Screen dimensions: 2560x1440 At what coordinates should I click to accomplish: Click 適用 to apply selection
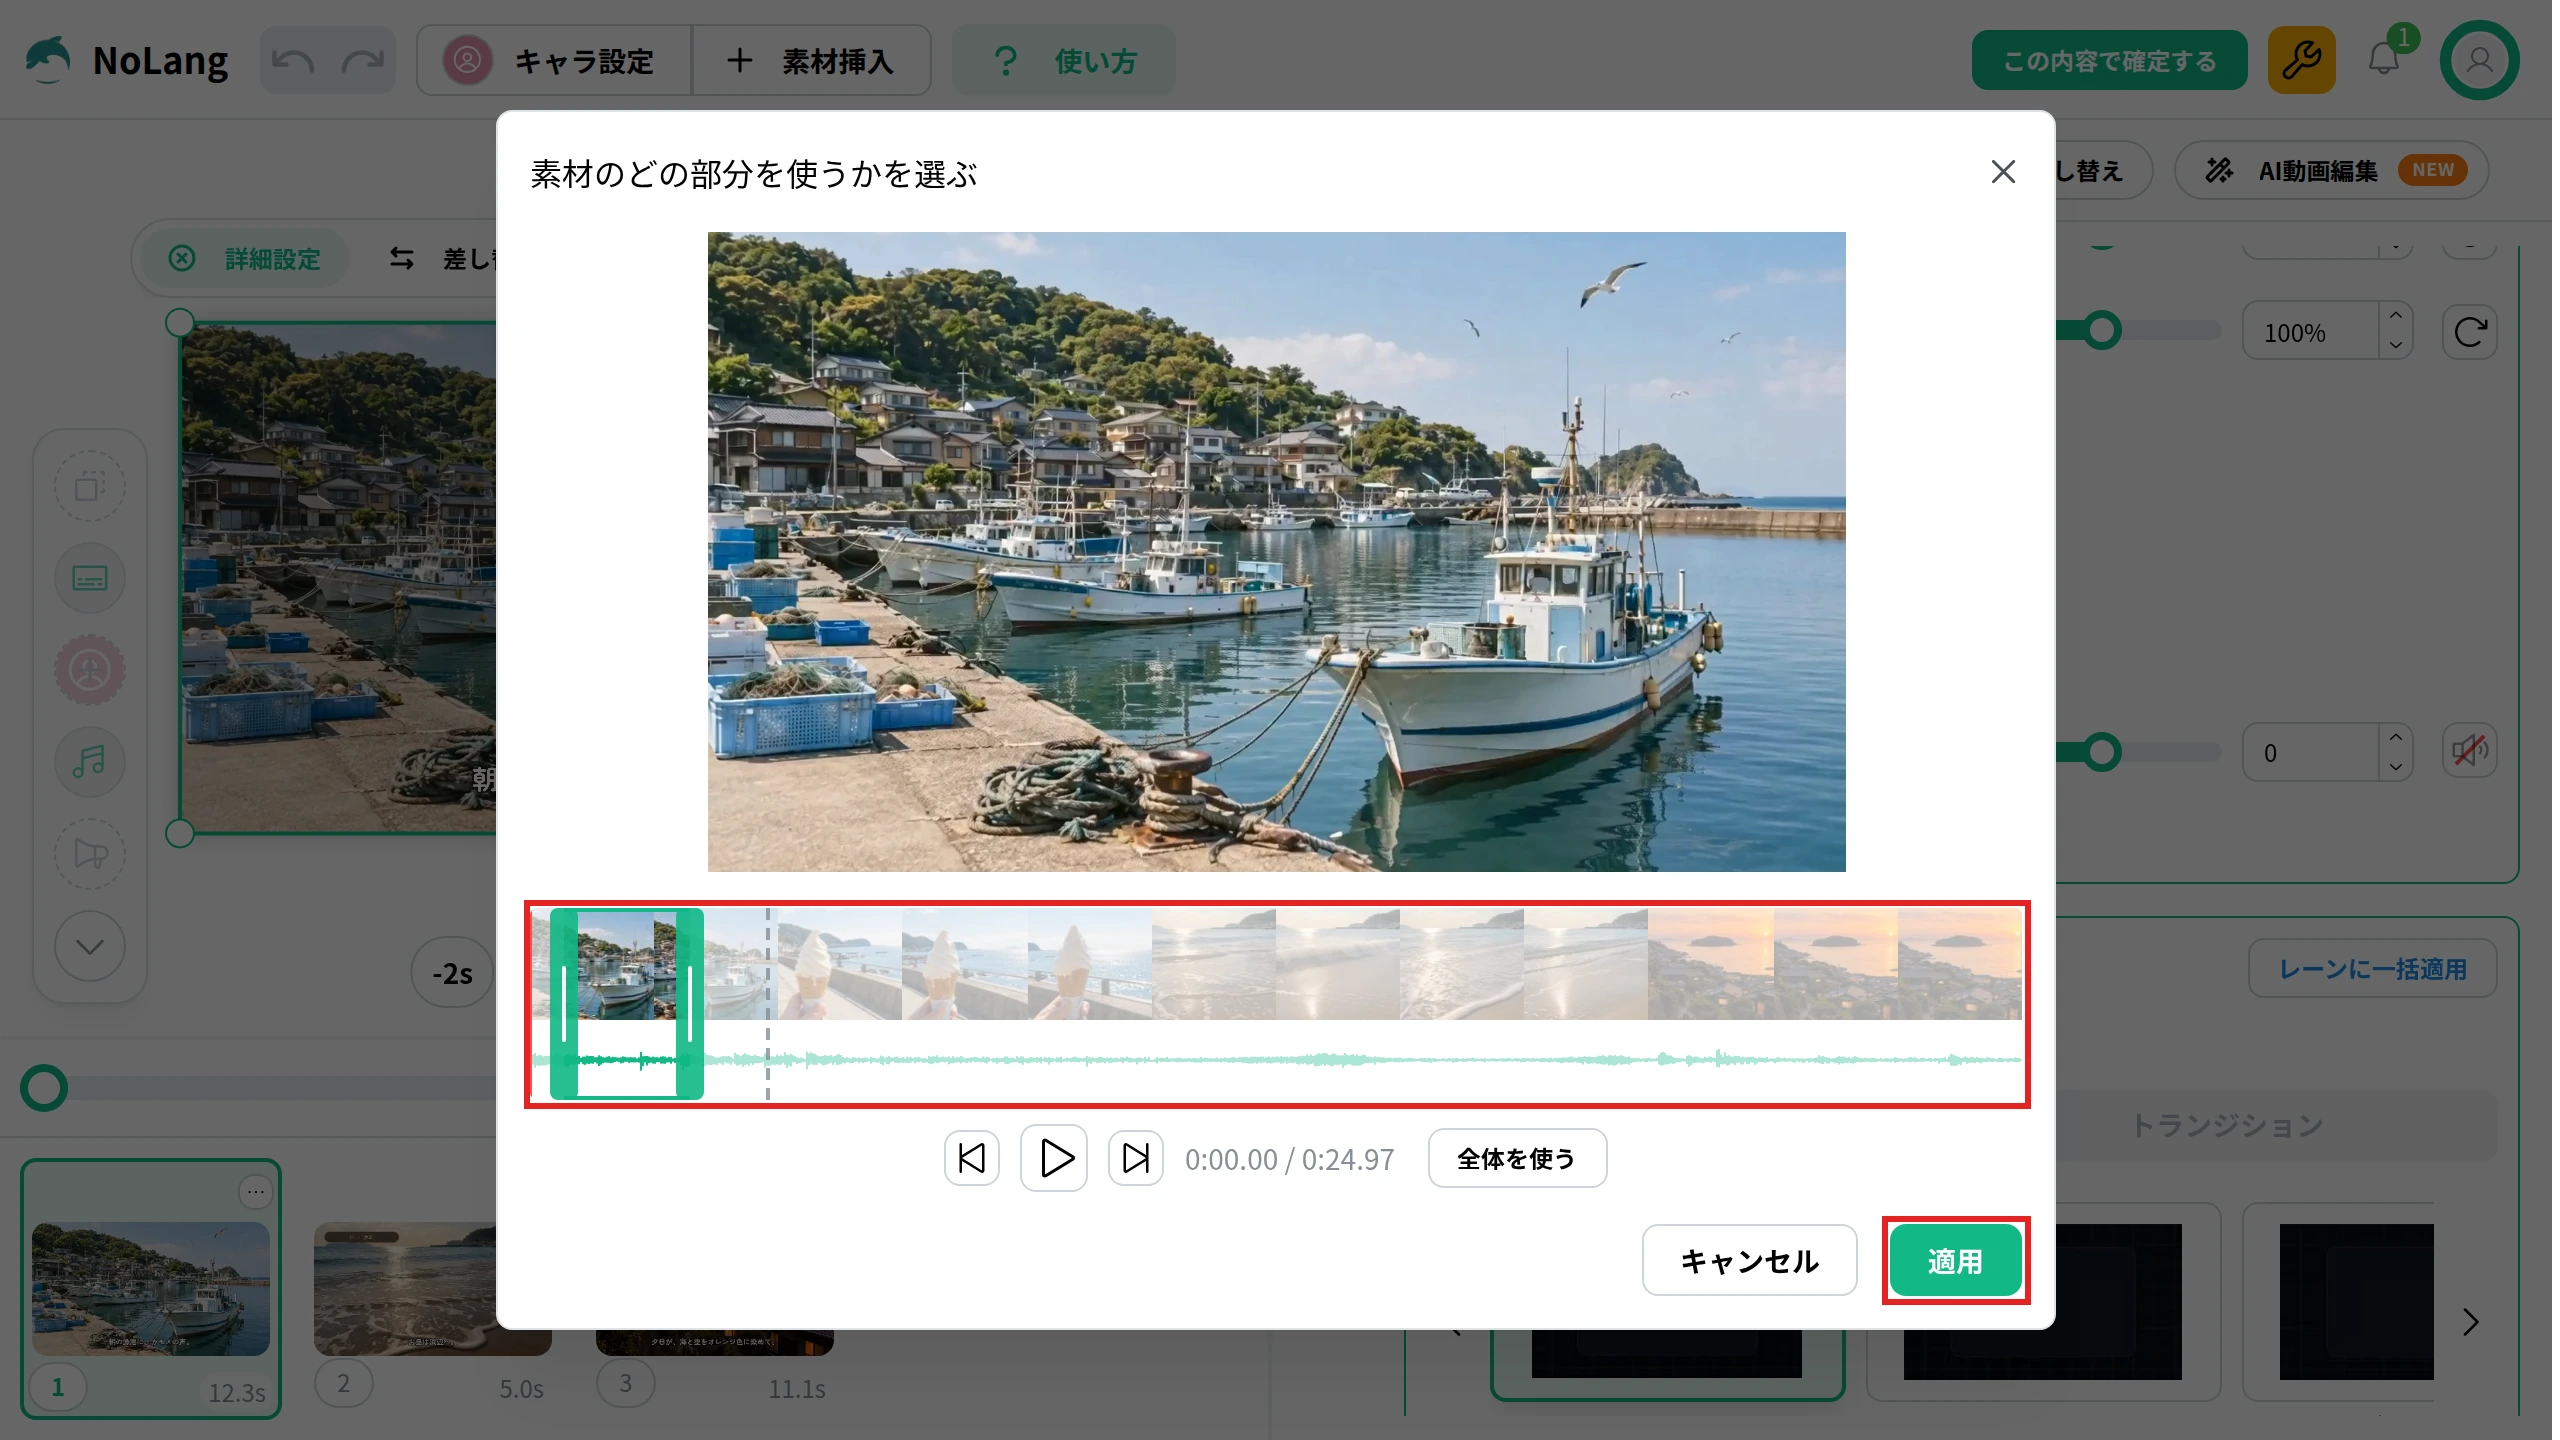1956,1261
